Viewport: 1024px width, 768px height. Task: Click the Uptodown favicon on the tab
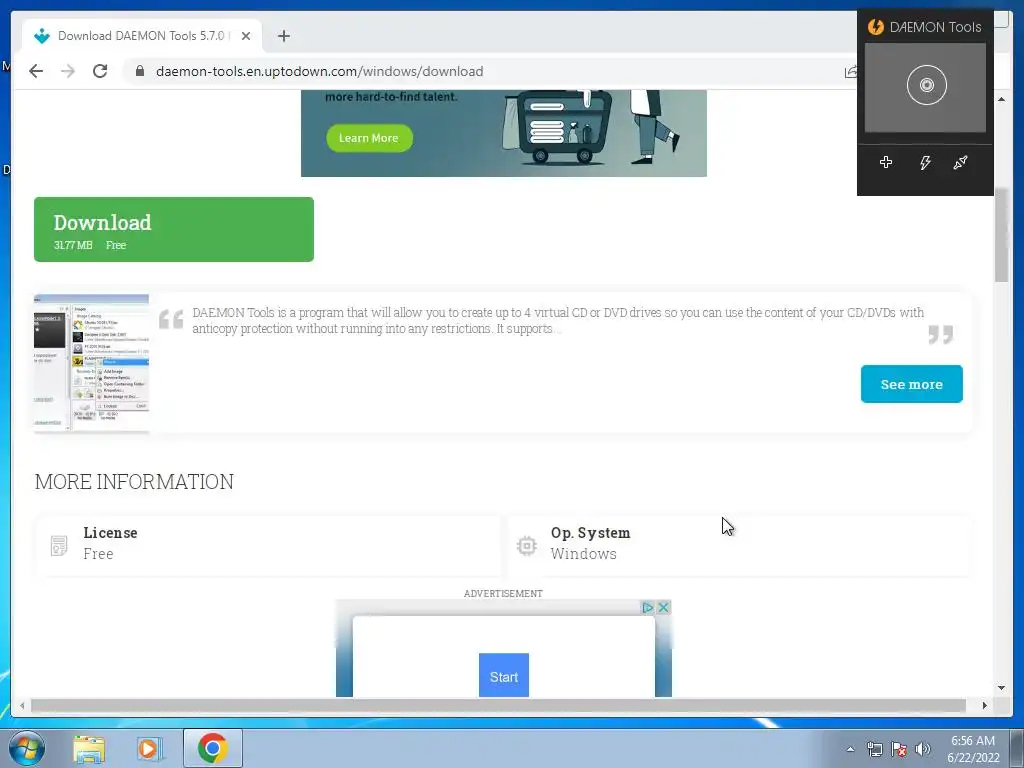click(42, 36)
